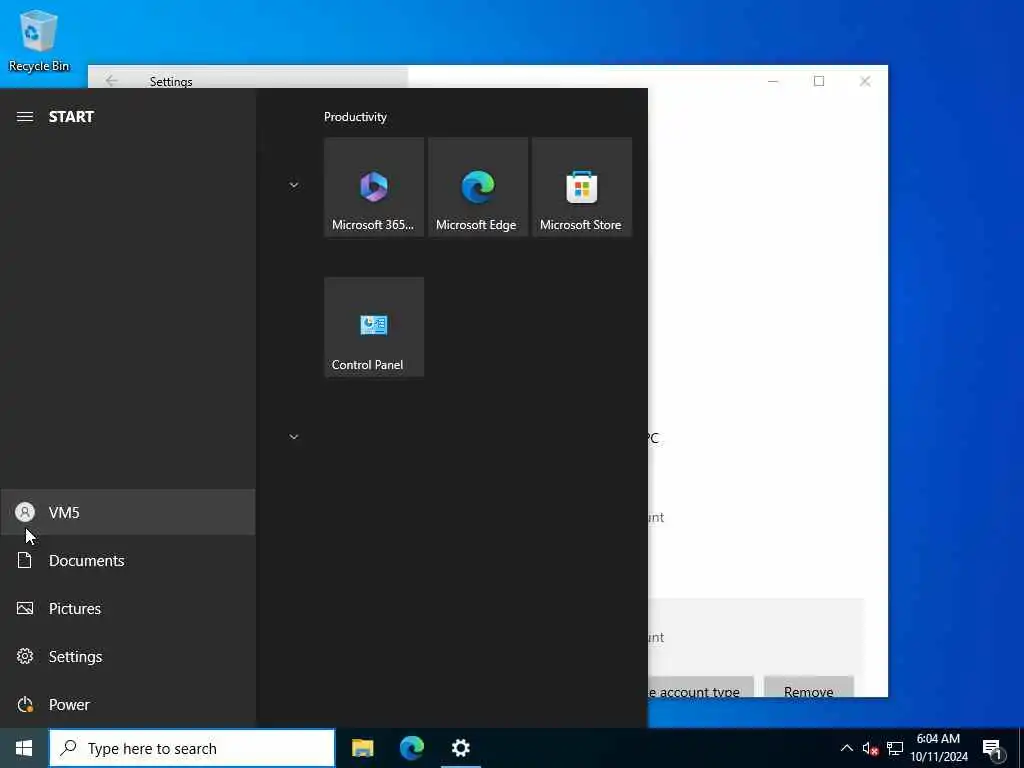
Task: Focus the taskbar search box
Action: 192,748
